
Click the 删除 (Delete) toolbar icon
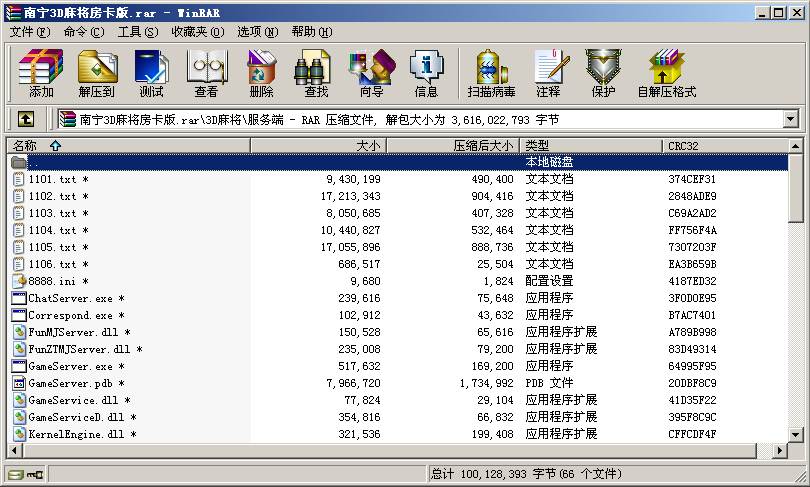pos(261,73)
